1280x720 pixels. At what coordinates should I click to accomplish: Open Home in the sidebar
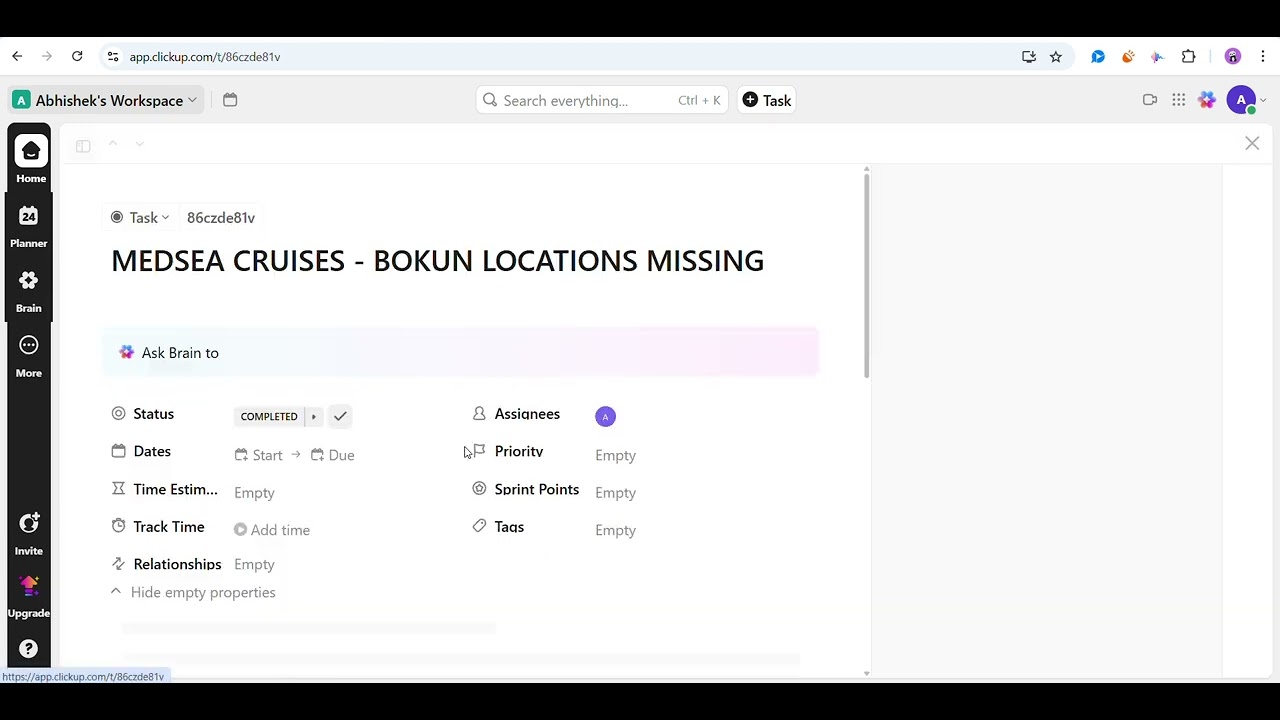click(30, 158)
